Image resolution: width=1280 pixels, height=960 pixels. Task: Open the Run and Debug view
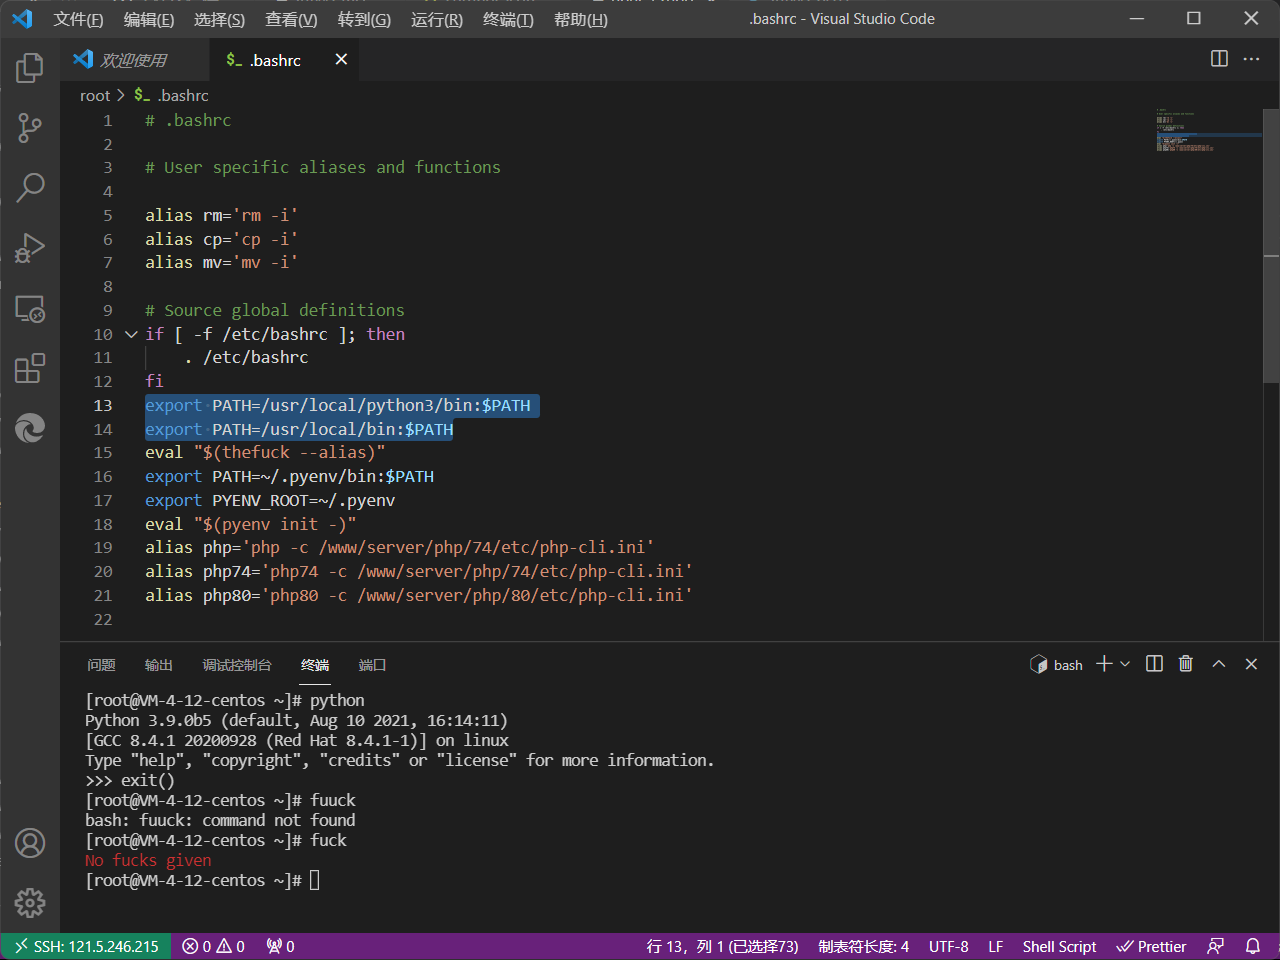30,248
